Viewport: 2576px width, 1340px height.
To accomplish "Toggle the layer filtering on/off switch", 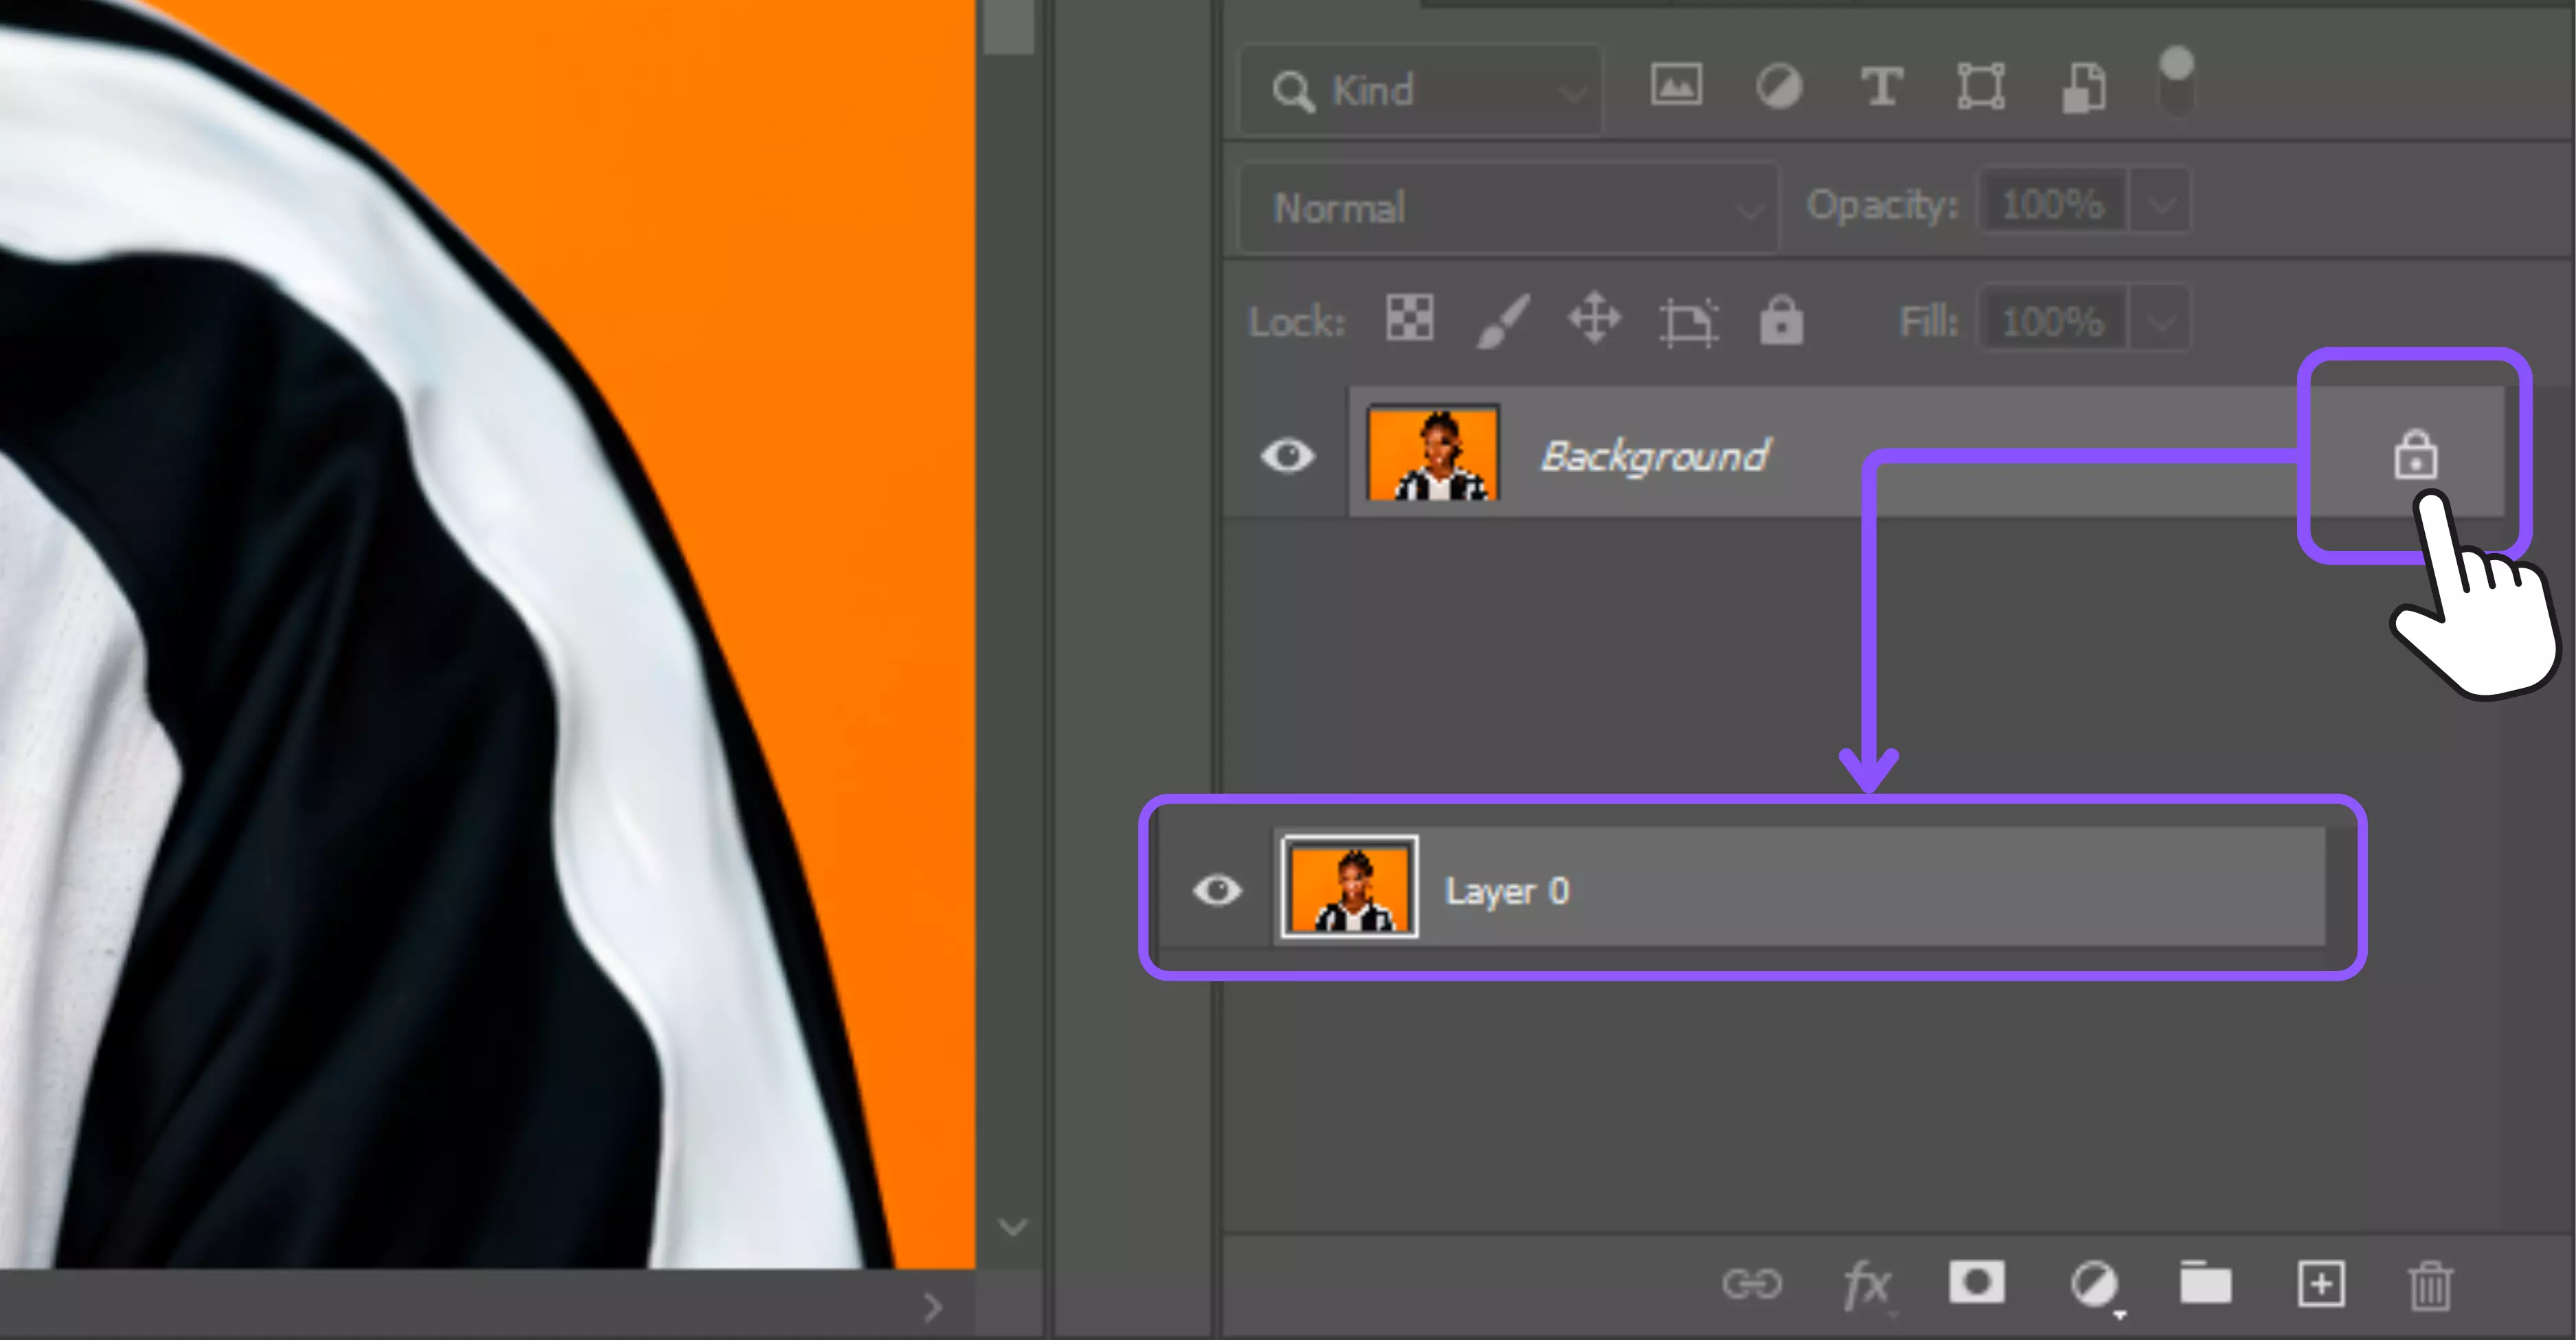I will point(2176,80).
